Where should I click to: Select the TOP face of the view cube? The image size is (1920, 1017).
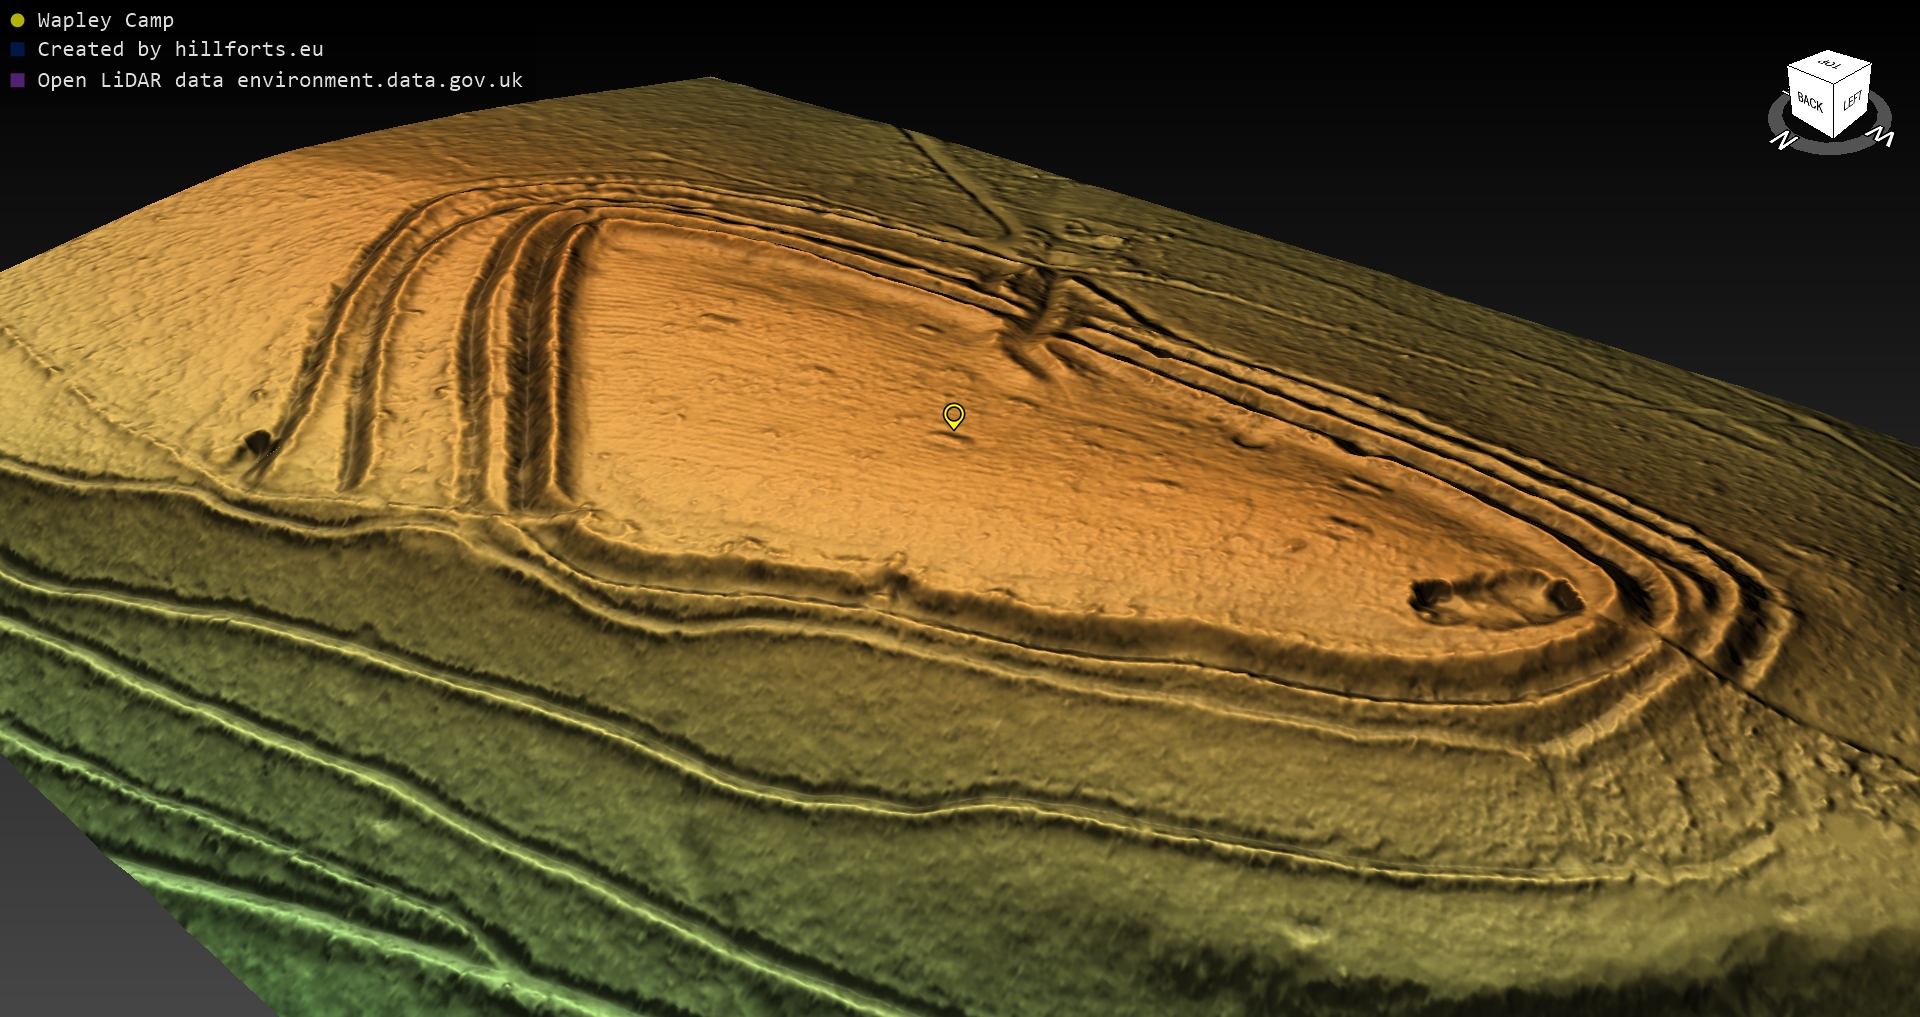point(1829,64)
